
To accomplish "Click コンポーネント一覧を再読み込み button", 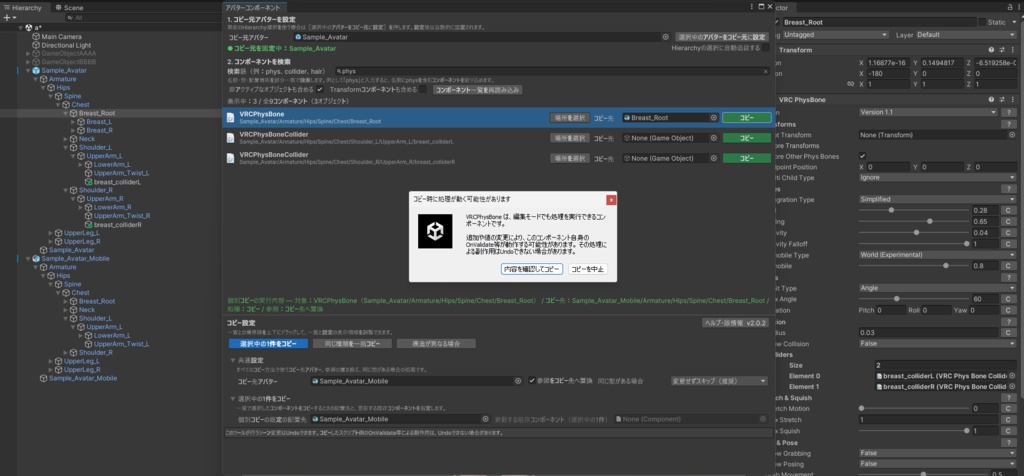I will tap(477, 89).
